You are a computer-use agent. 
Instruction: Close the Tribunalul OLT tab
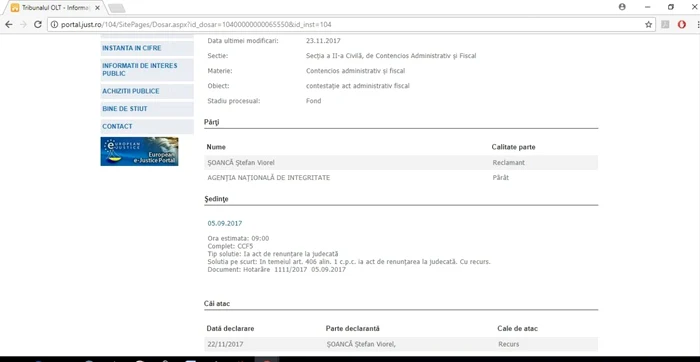pos(97,8)
